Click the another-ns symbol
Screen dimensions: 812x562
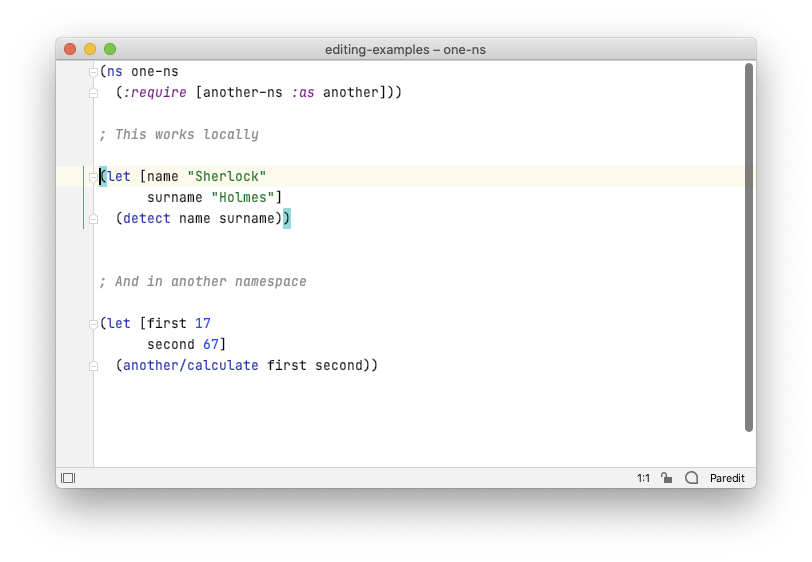pyautogui.click(x=242, y=93)
